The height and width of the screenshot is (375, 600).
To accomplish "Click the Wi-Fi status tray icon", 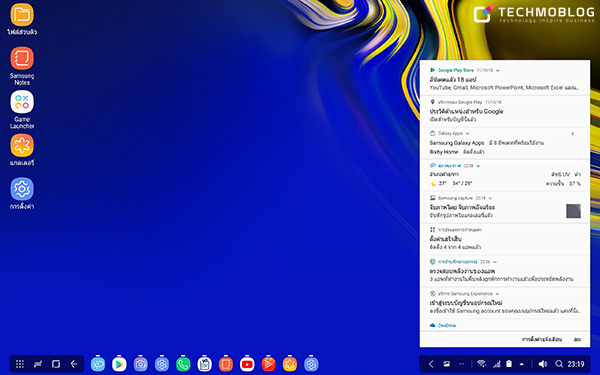I will 482,364.
